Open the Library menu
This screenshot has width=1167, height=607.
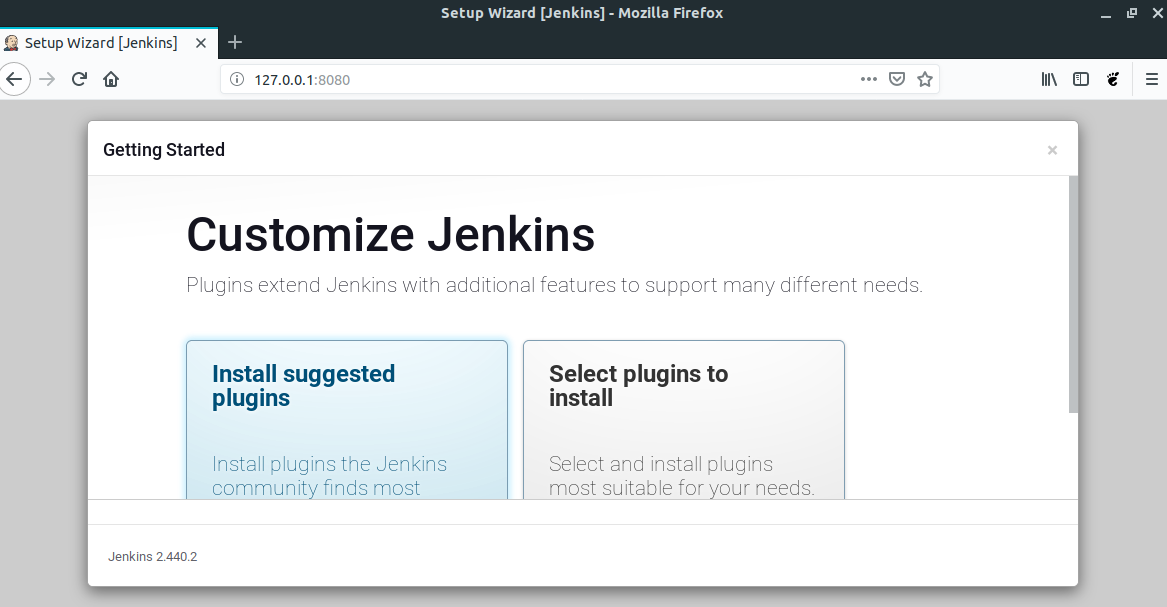coord(1049,79)
